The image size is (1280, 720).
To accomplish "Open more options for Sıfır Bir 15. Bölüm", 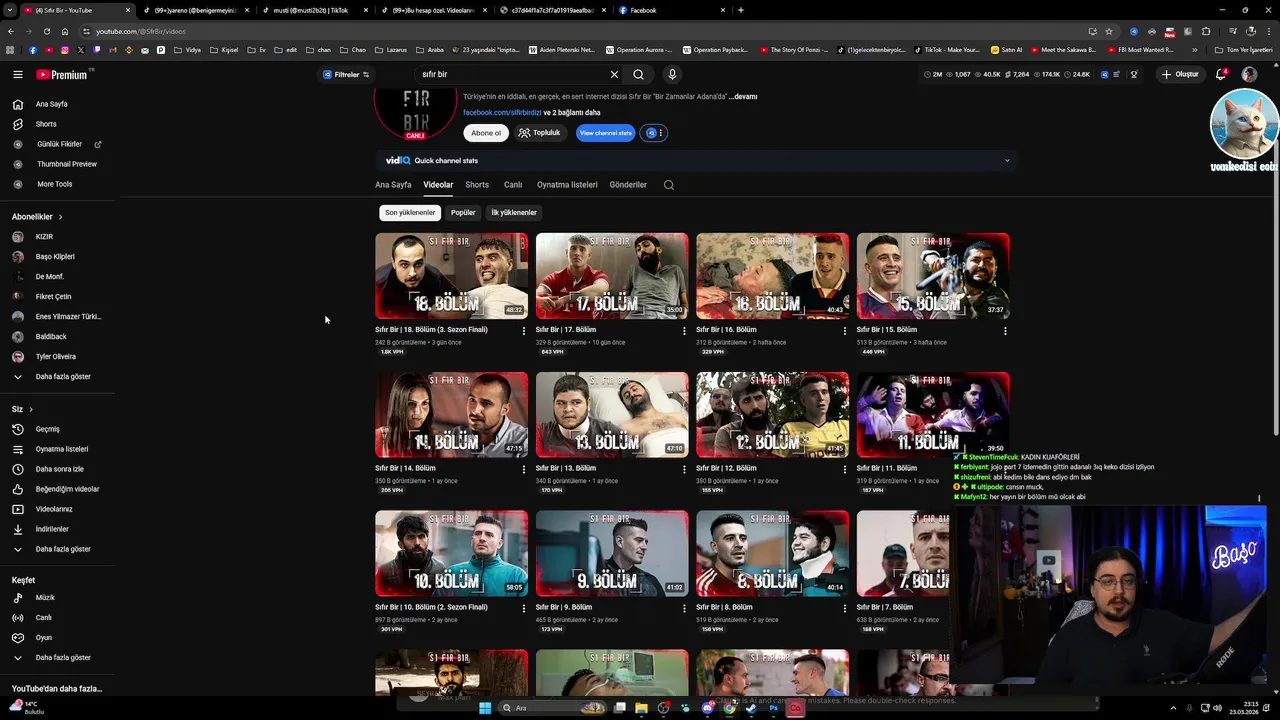I will [1005, 331].
